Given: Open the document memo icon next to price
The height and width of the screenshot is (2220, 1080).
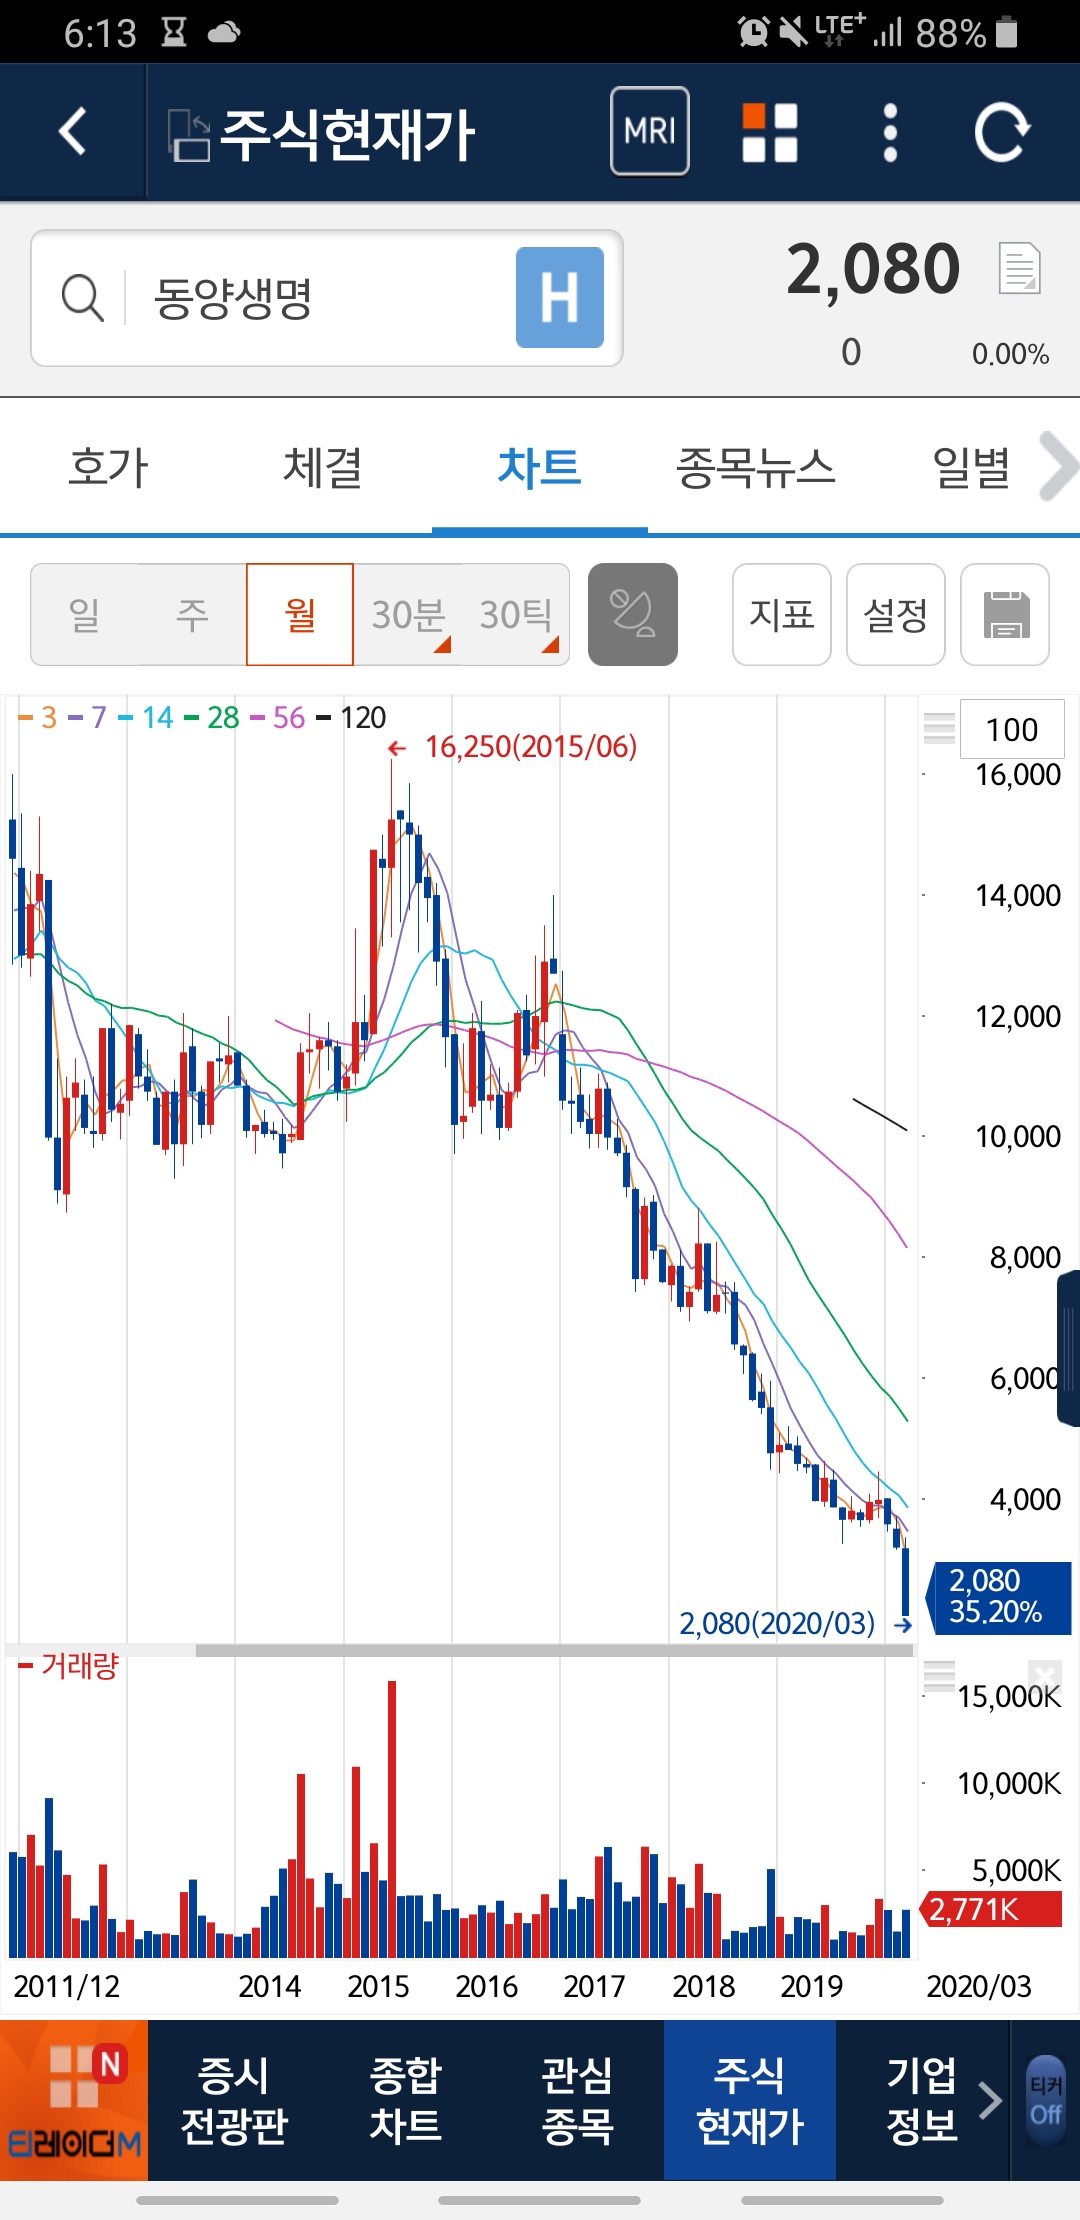Looking at the screenshot, I should tap(1020, 268).
